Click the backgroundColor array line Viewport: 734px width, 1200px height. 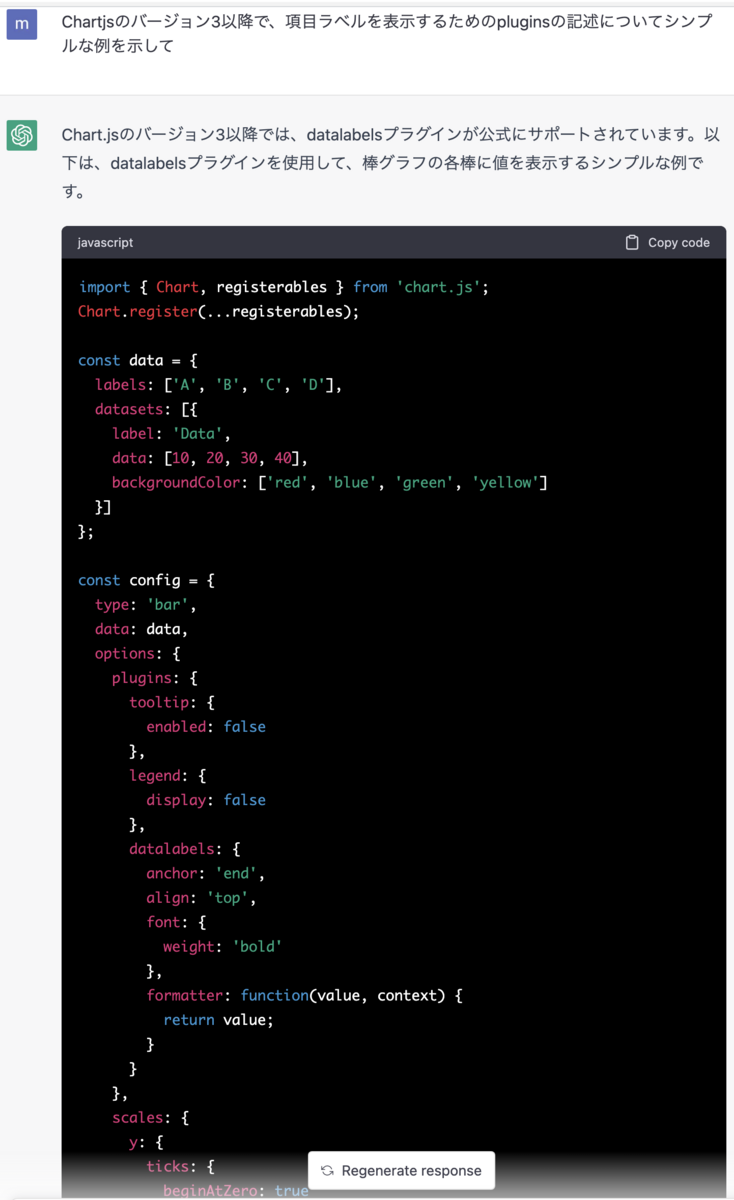point(330,482)
